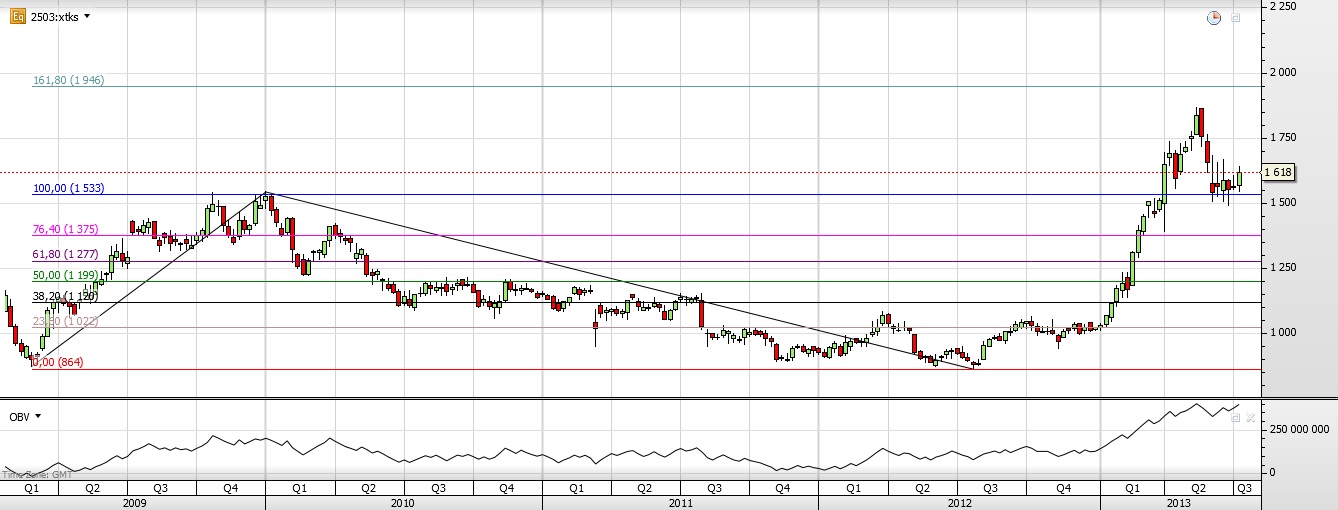This screenshot has height=510, width=1338.
Task: Select the Fibonacci label 100,00 (1 533)
Action: point(69,188)
